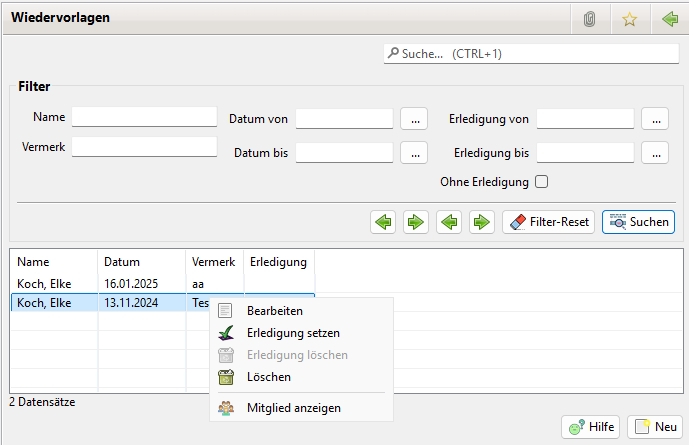Image resolution: width=689 pixels, height=445 pixels.
Task: Open the Hilfe help button
Action: (x=590, y=427)
